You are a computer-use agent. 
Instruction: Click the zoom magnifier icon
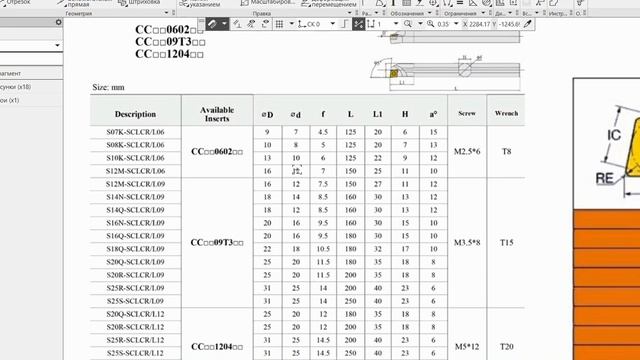point(407,24)
